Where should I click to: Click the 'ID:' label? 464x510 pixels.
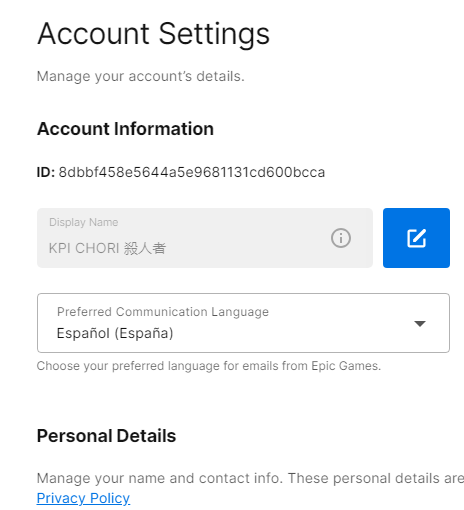(x=46, y=172)
